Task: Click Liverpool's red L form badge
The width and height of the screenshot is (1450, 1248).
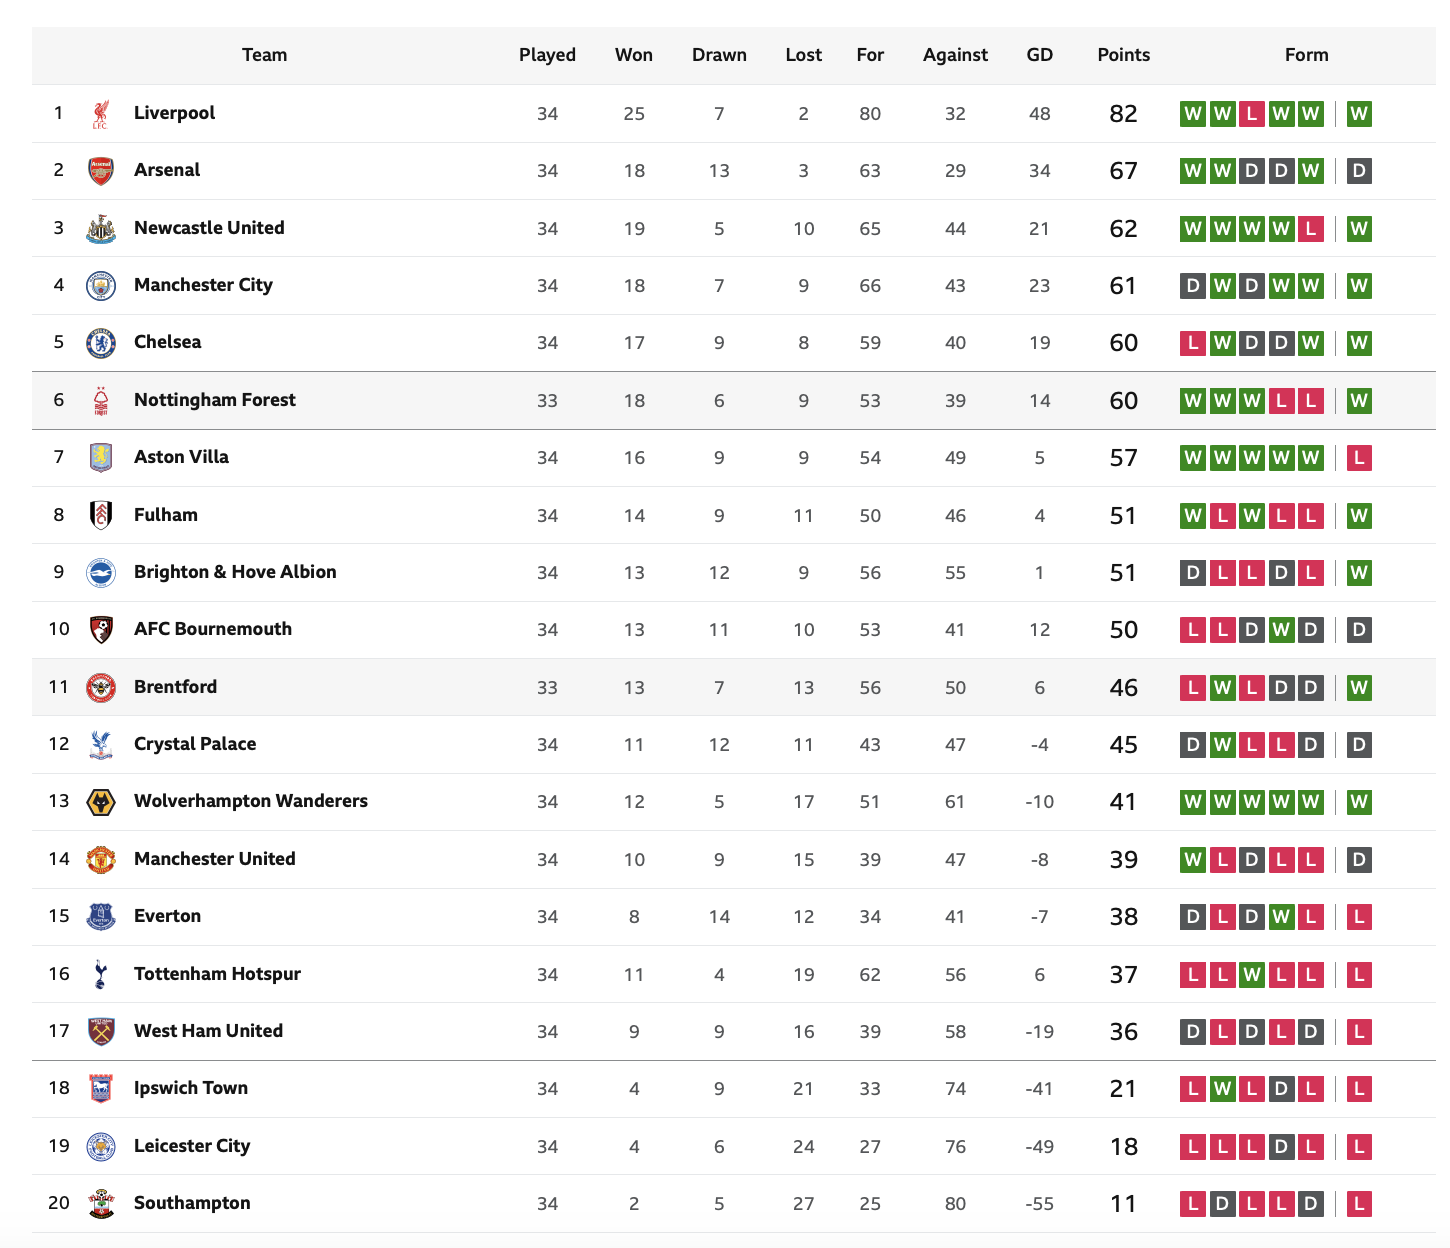Action: coord(1251,114)
